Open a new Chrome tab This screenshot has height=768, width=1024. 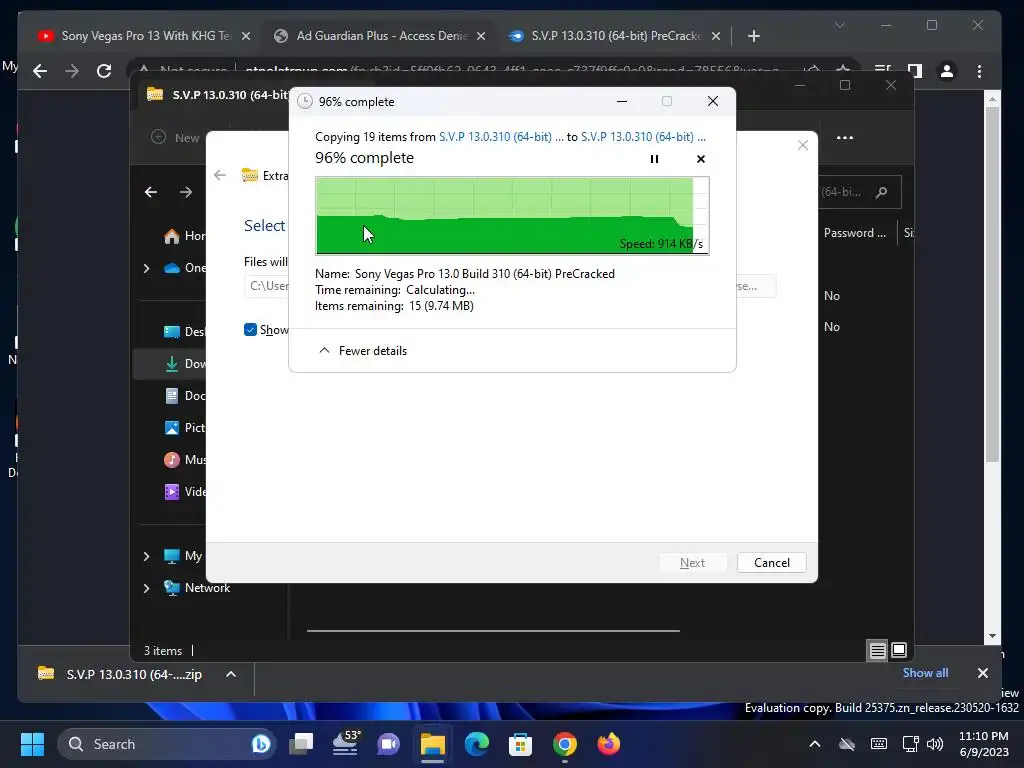pyautogui.click(x=754, y=36)
